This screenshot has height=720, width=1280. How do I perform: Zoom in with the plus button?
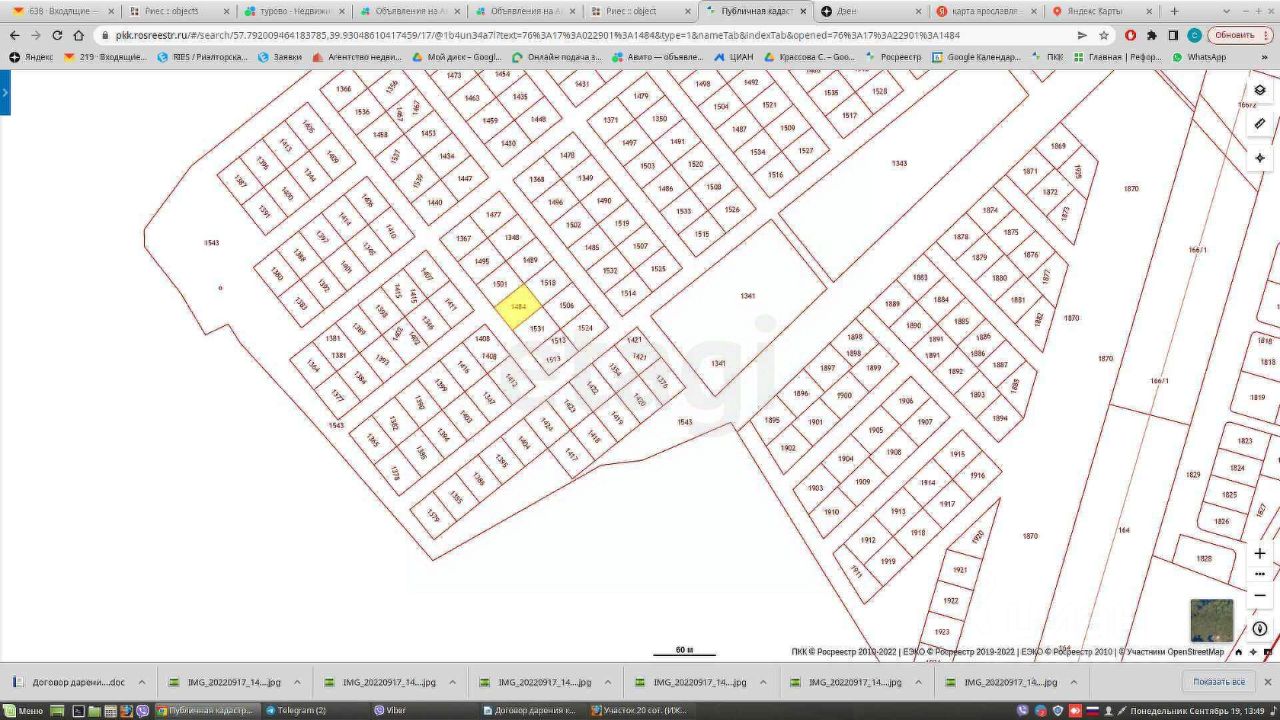coord(1260,553)
